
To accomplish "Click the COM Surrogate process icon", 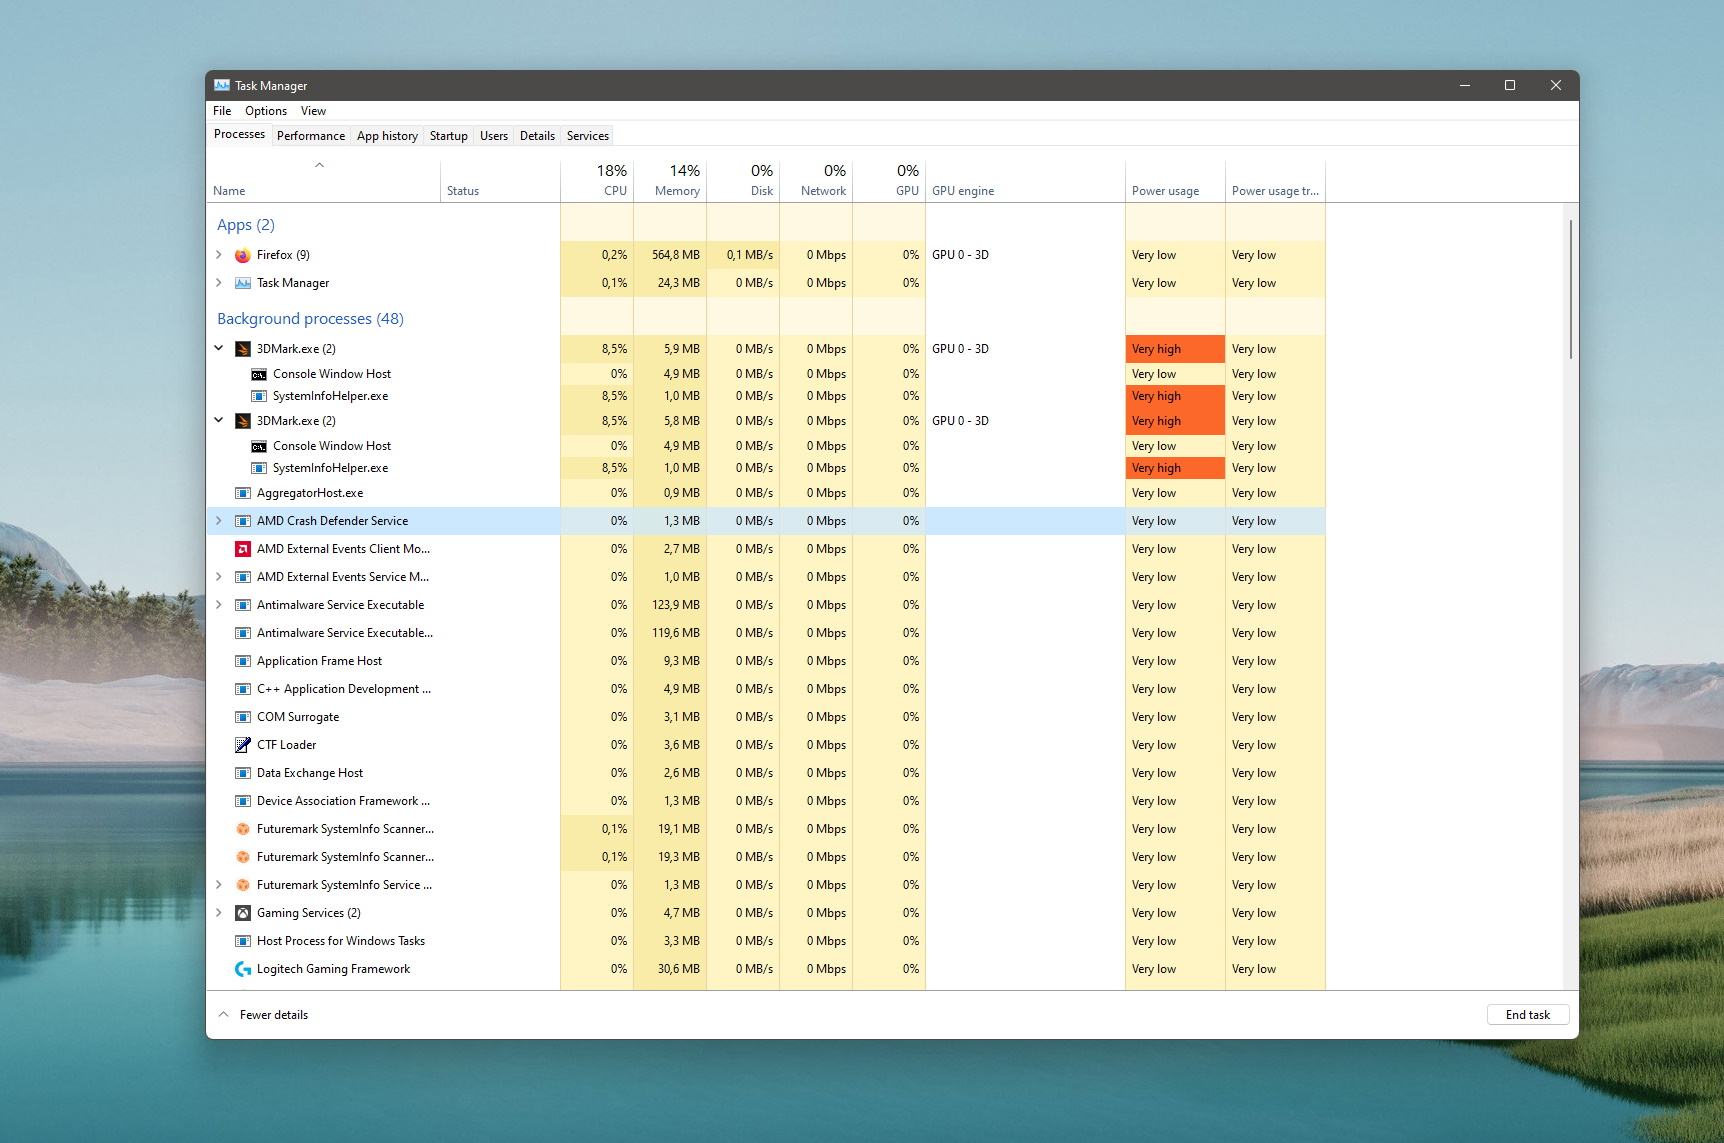I will (x=242, y=717).
